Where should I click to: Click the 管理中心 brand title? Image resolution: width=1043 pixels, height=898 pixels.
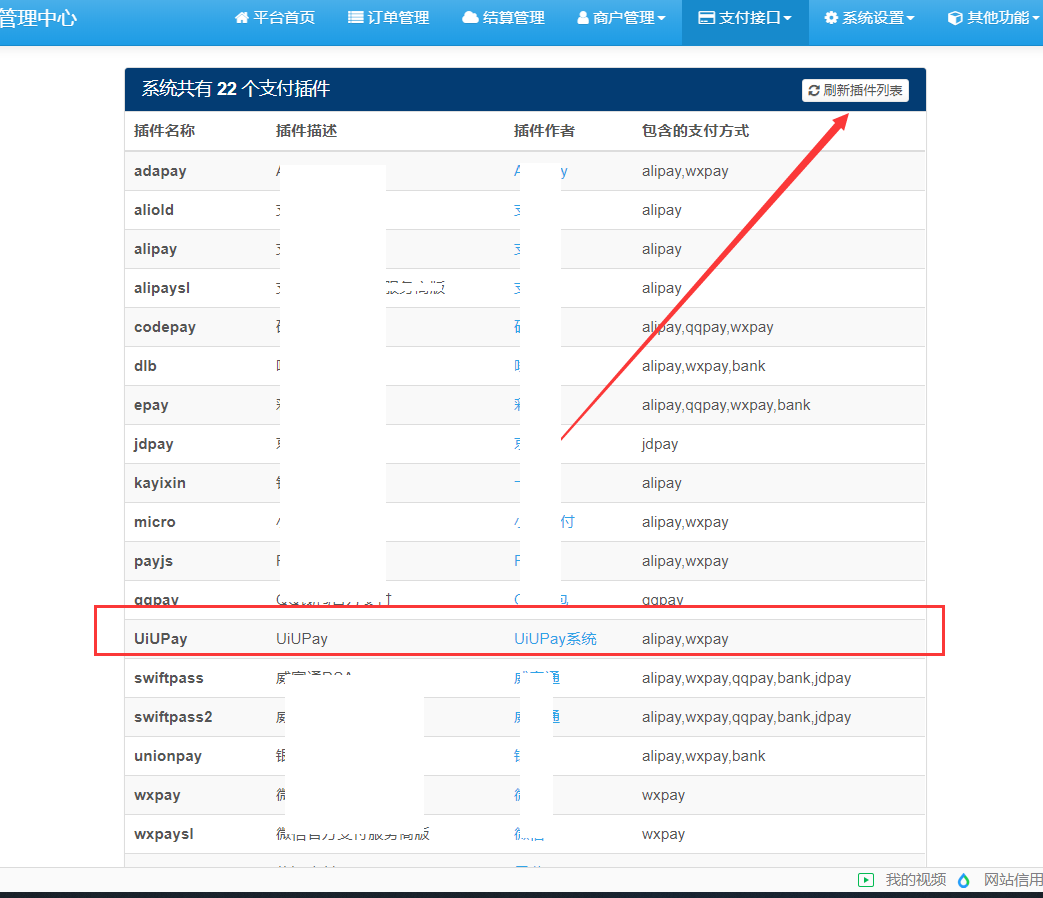point(38,18)
